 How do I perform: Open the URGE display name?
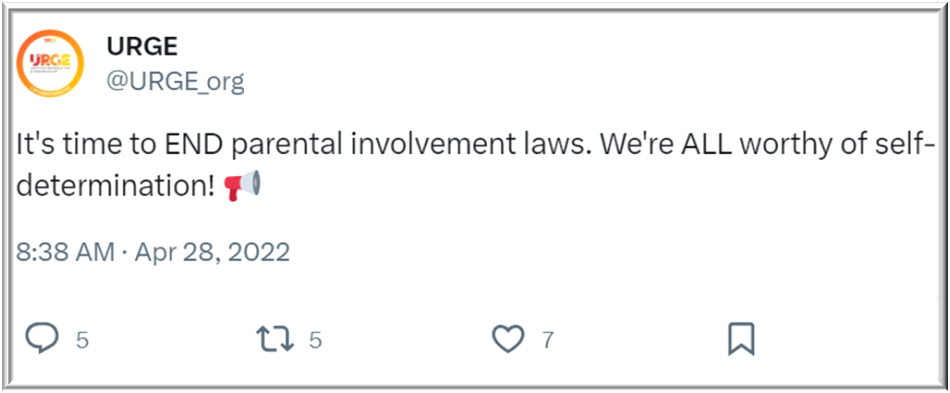click(x=142, y=47)
